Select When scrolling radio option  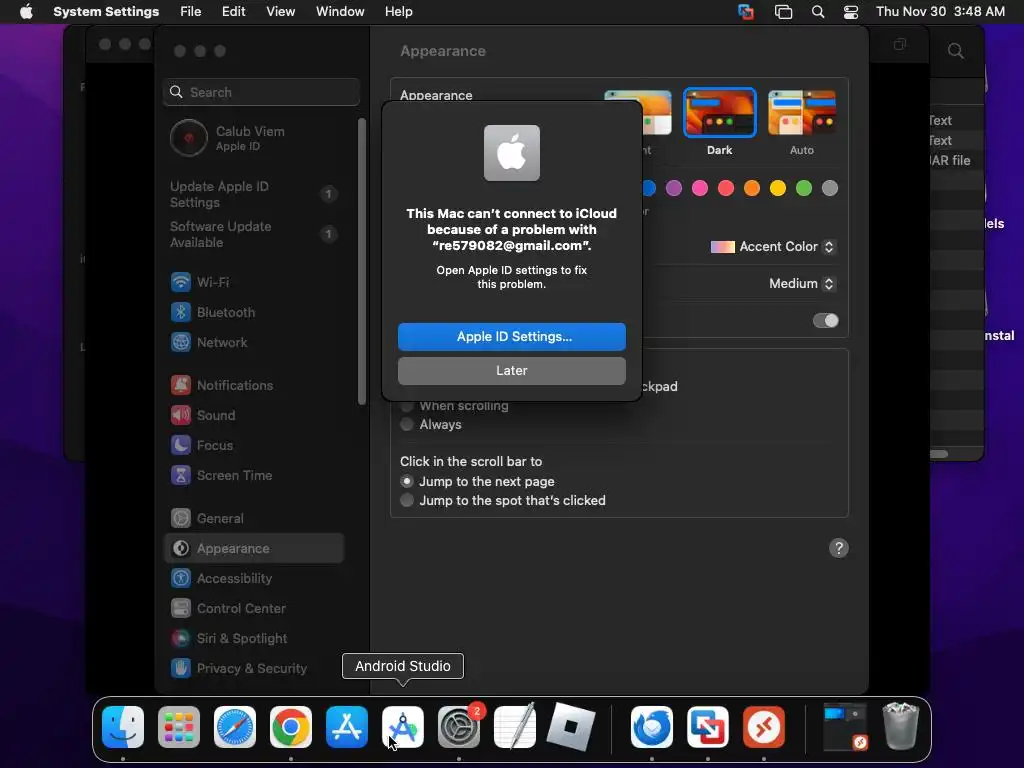tap(407, 406)
